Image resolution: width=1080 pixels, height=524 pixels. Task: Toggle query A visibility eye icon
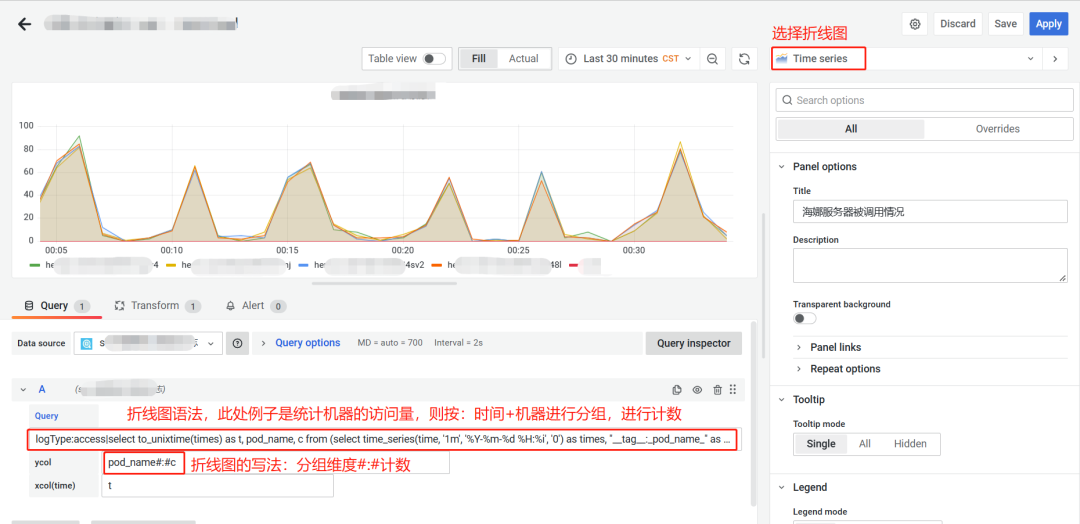697,390
